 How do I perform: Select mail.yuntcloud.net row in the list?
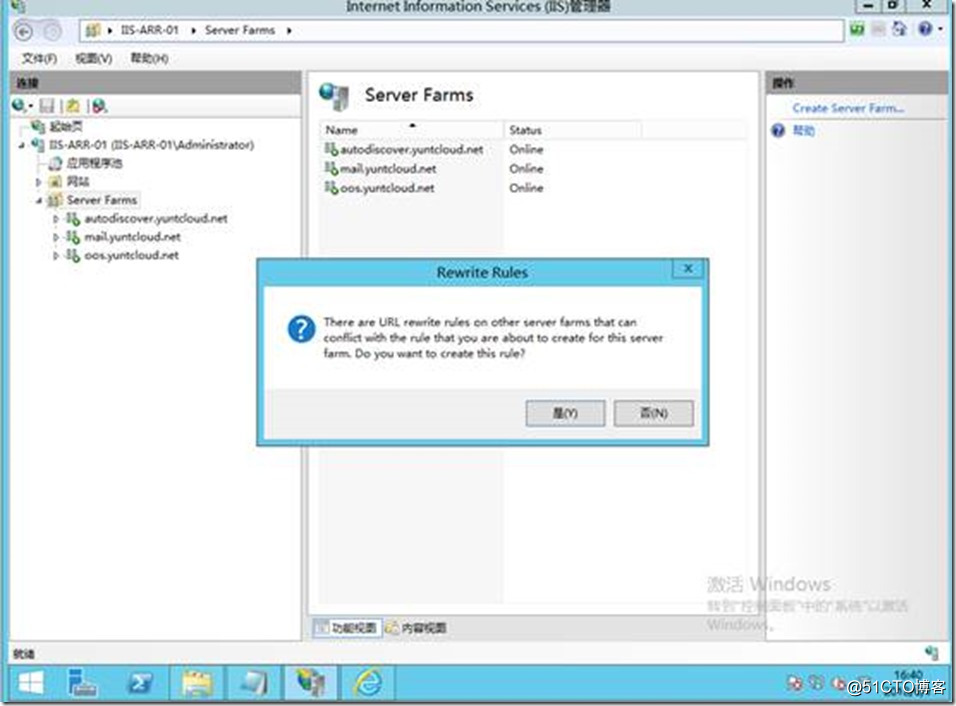point(533,168)
